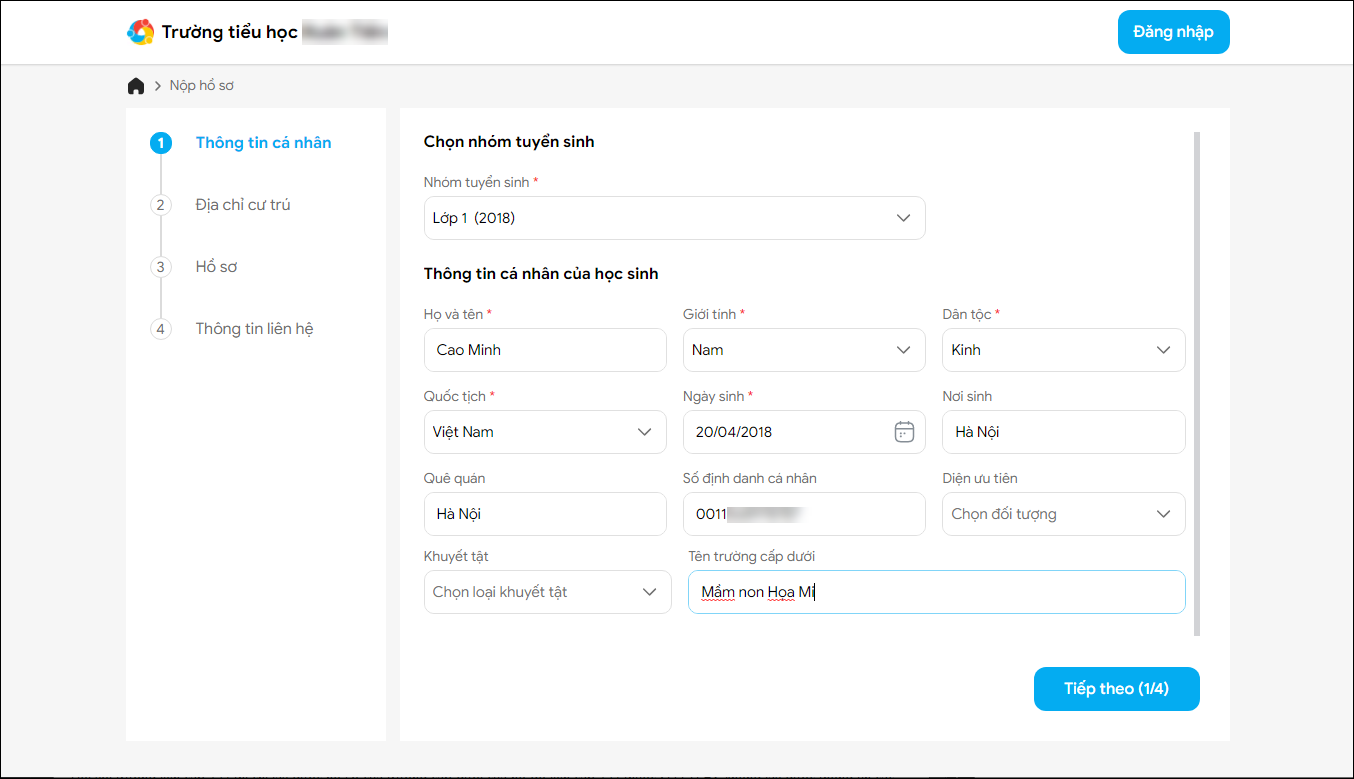Select step 4 circle icon

161,329
